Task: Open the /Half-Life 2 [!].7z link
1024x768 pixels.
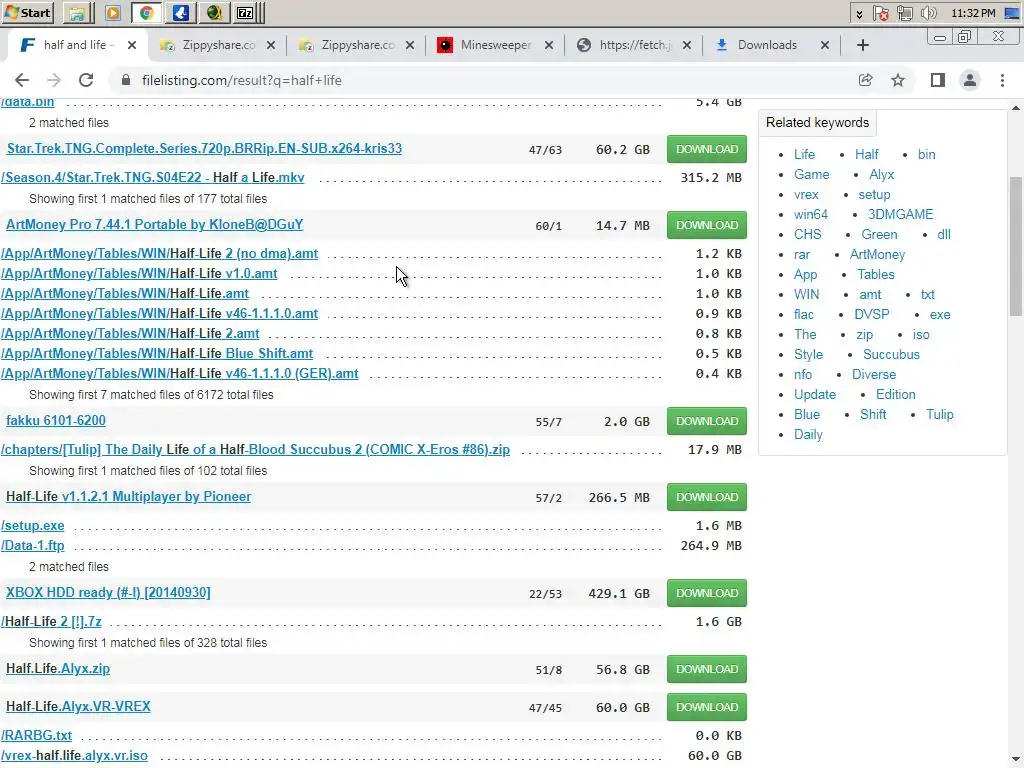Action: point(51,621)
